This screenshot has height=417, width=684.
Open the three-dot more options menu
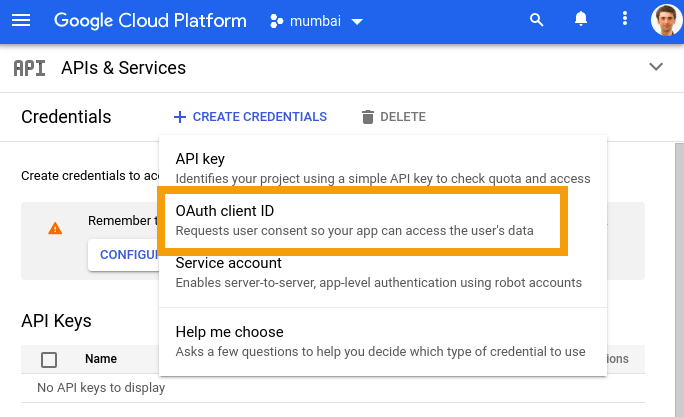point(625,18)
